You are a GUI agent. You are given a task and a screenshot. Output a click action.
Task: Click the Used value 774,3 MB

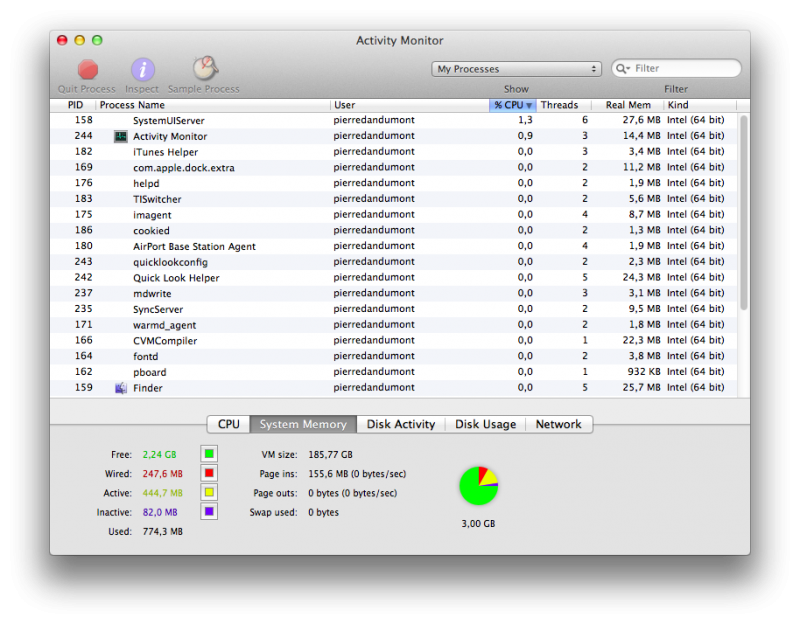pos(162,532)
